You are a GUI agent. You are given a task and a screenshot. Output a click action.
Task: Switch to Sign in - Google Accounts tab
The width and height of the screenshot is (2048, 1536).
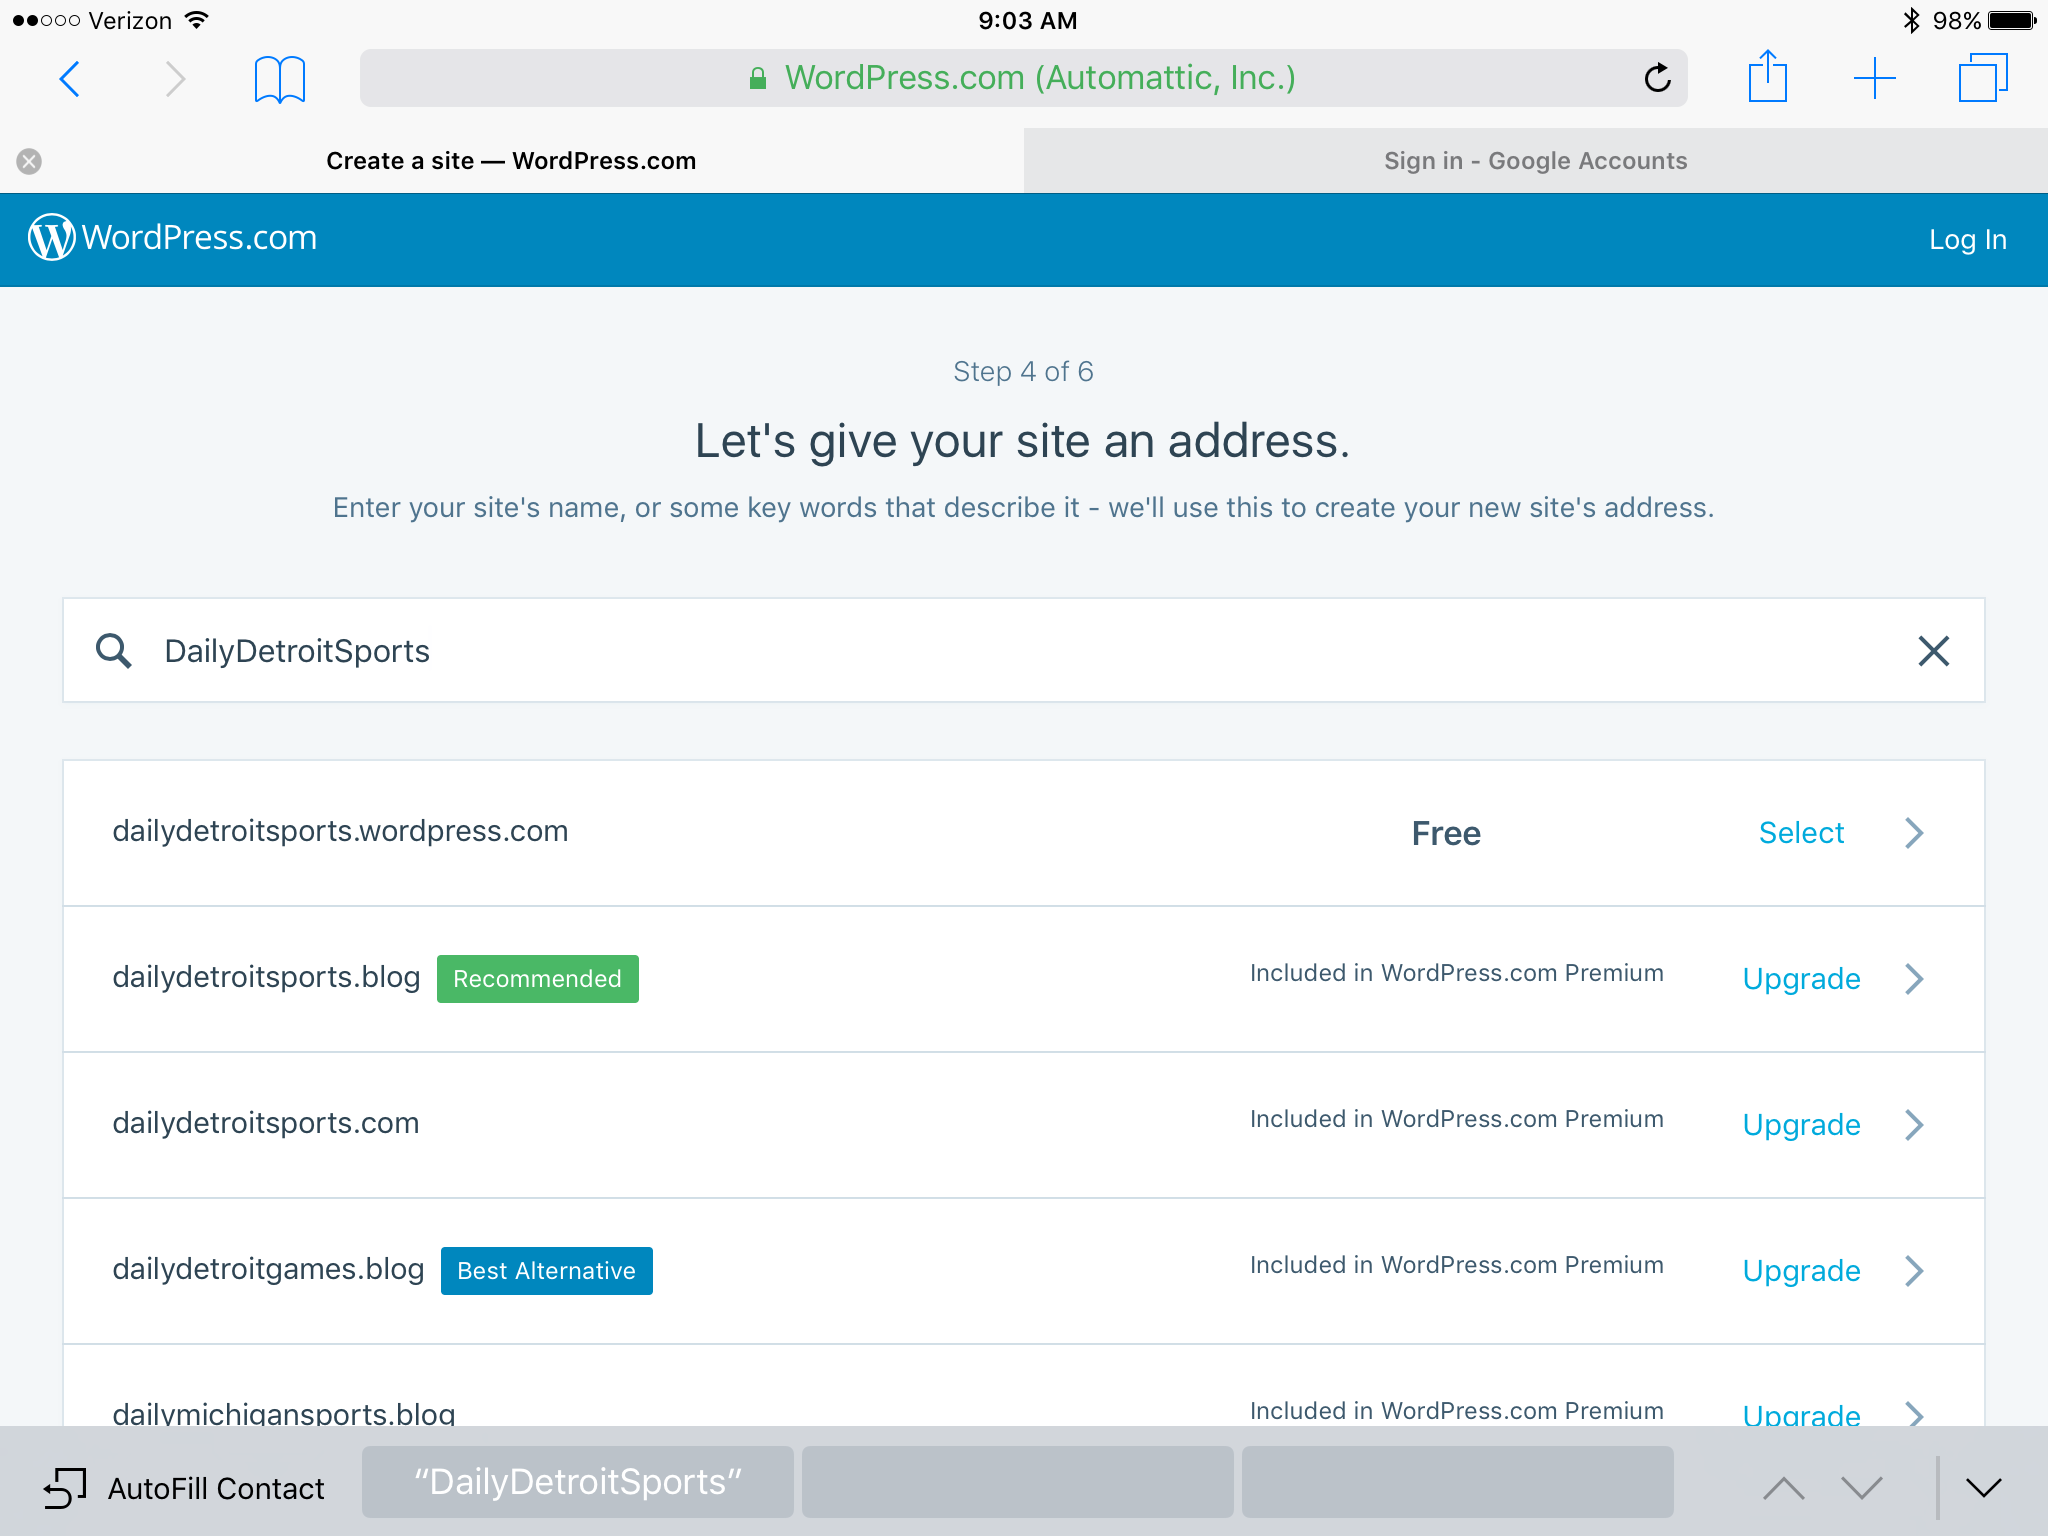tap(1535, 161)
